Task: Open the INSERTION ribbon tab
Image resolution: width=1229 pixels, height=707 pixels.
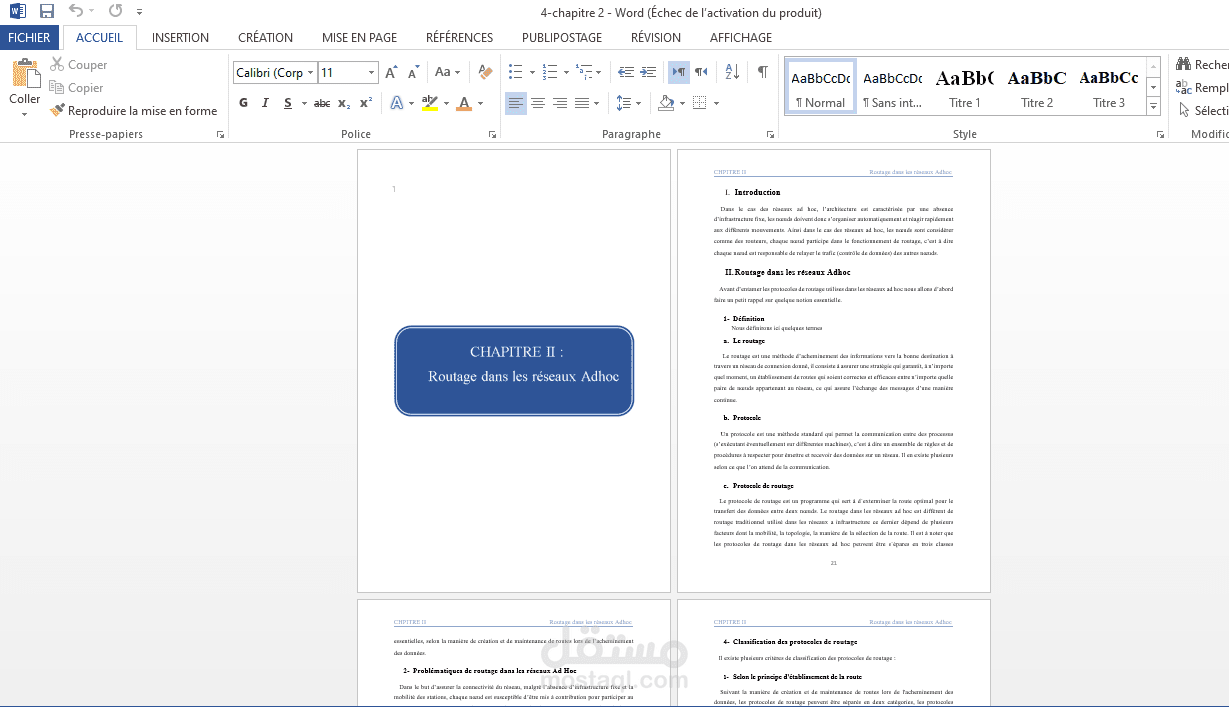Action: point(180,38)
